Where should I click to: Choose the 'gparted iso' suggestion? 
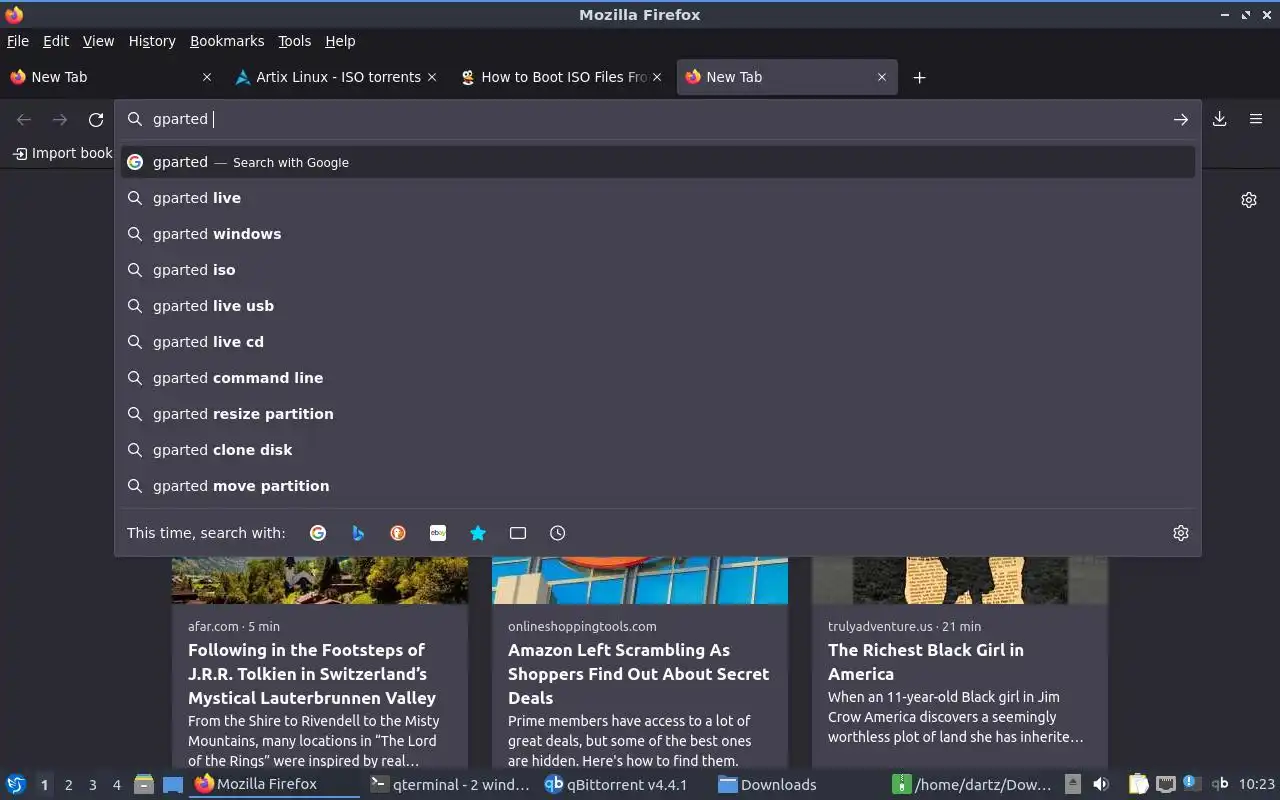click(658, 270)
